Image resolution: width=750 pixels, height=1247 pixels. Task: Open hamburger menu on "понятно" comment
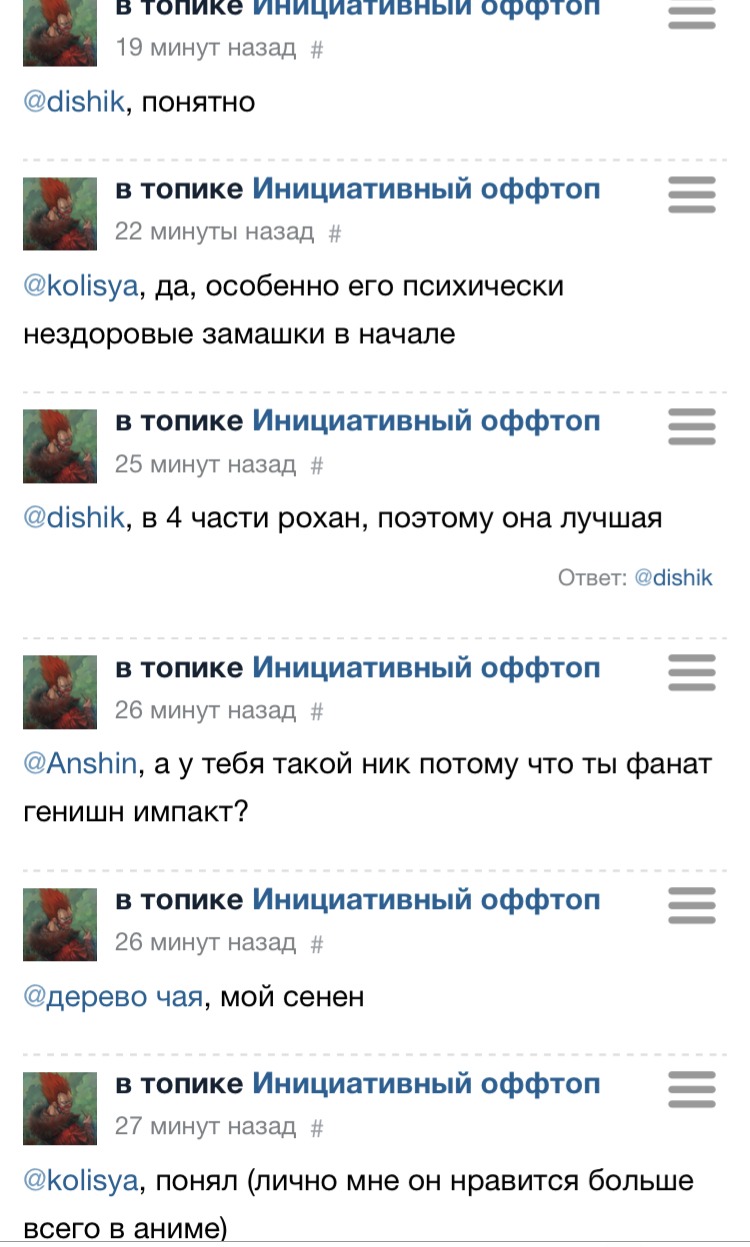point(691,14)
